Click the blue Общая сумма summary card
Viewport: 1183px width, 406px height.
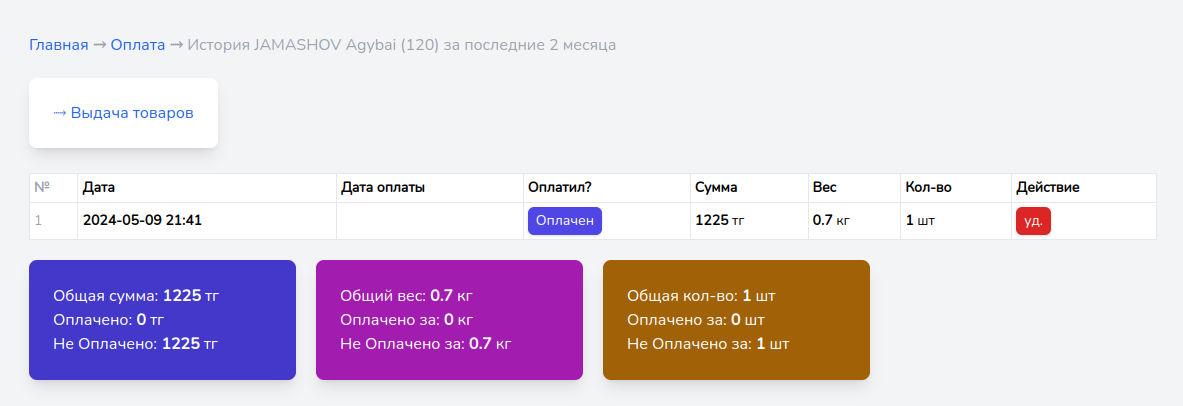pyautogui.click(x=162, y=320)
